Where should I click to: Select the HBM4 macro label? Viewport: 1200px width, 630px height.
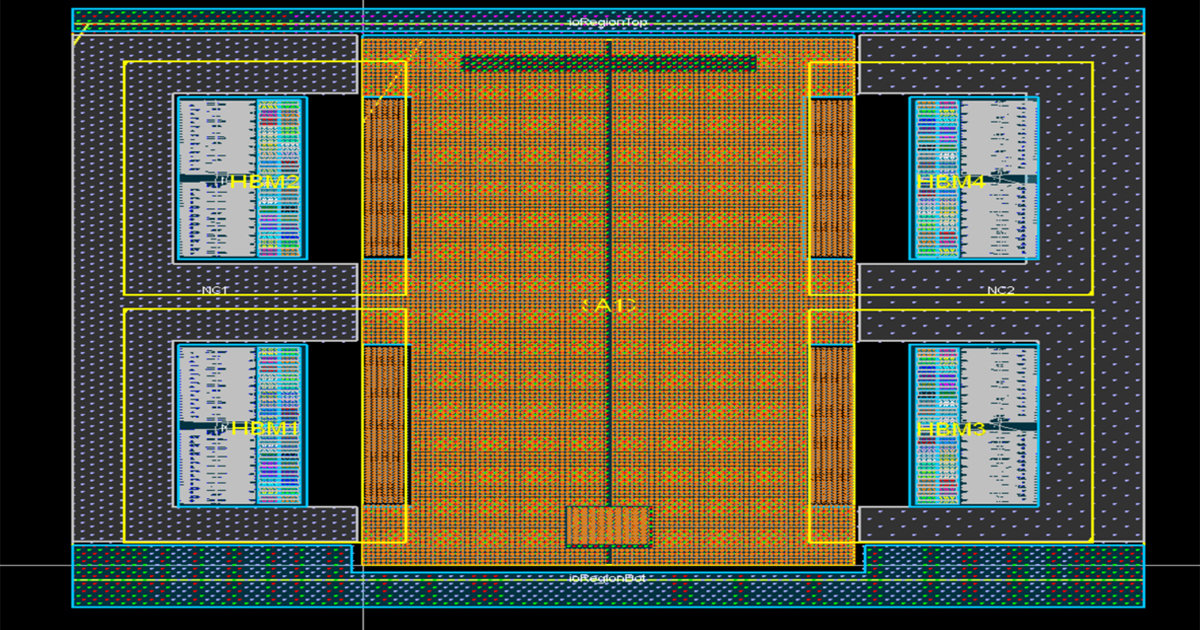point(951,182)
